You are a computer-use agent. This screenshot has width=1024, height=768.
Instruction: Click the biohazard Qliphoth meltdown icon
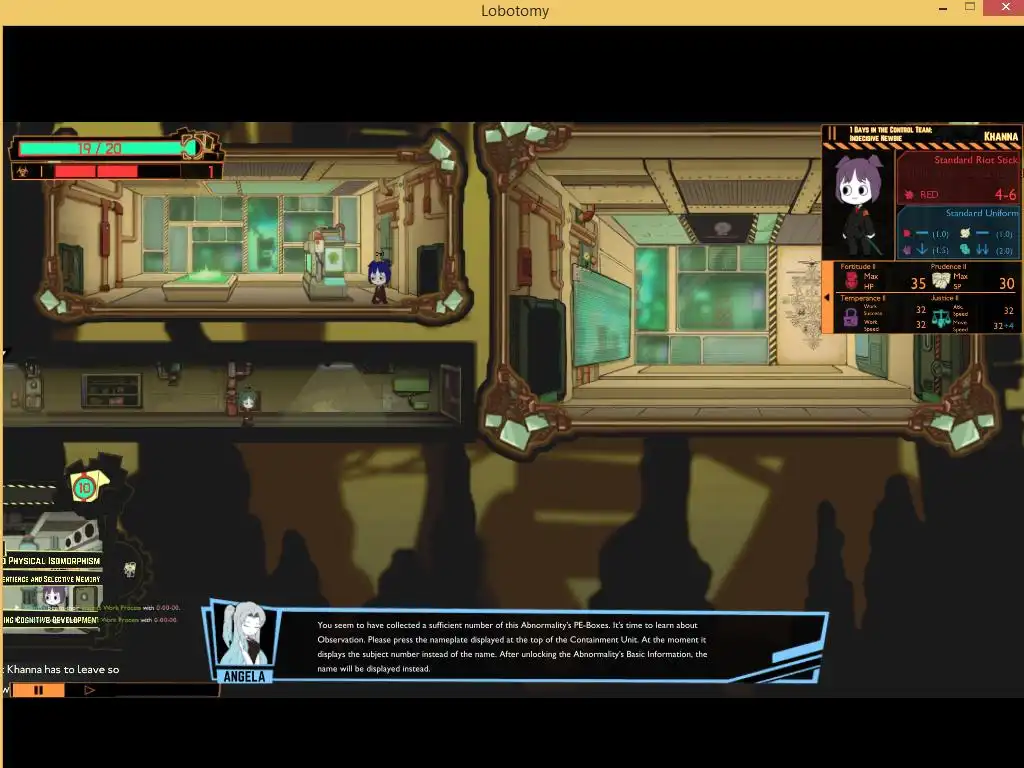point(22,172)
